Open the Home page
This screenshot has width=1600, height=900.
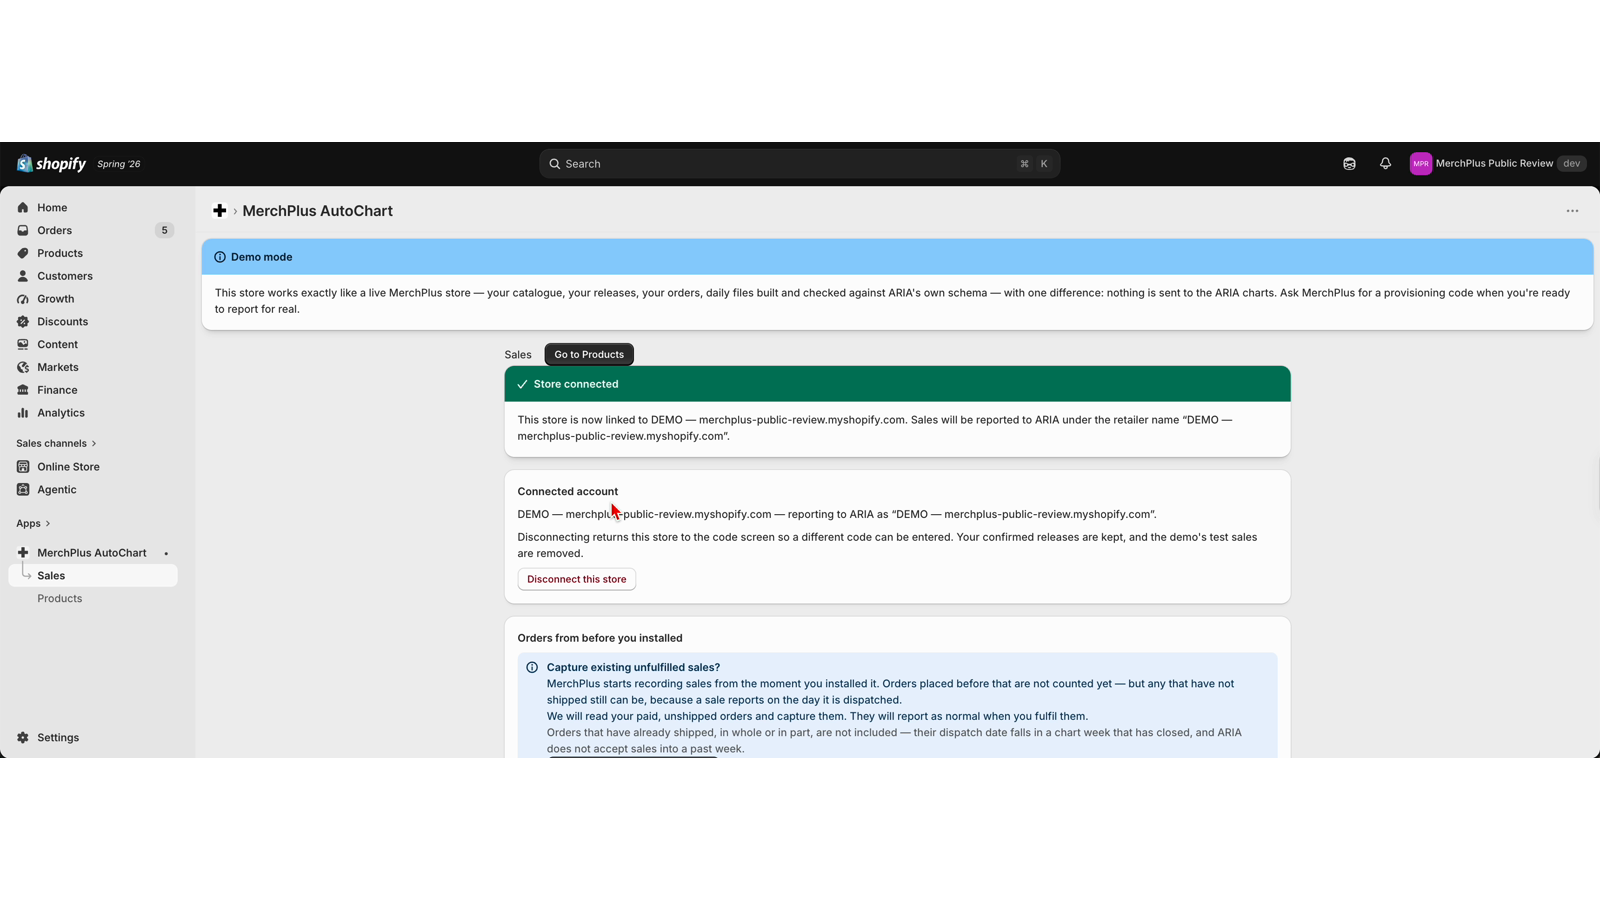93,208
